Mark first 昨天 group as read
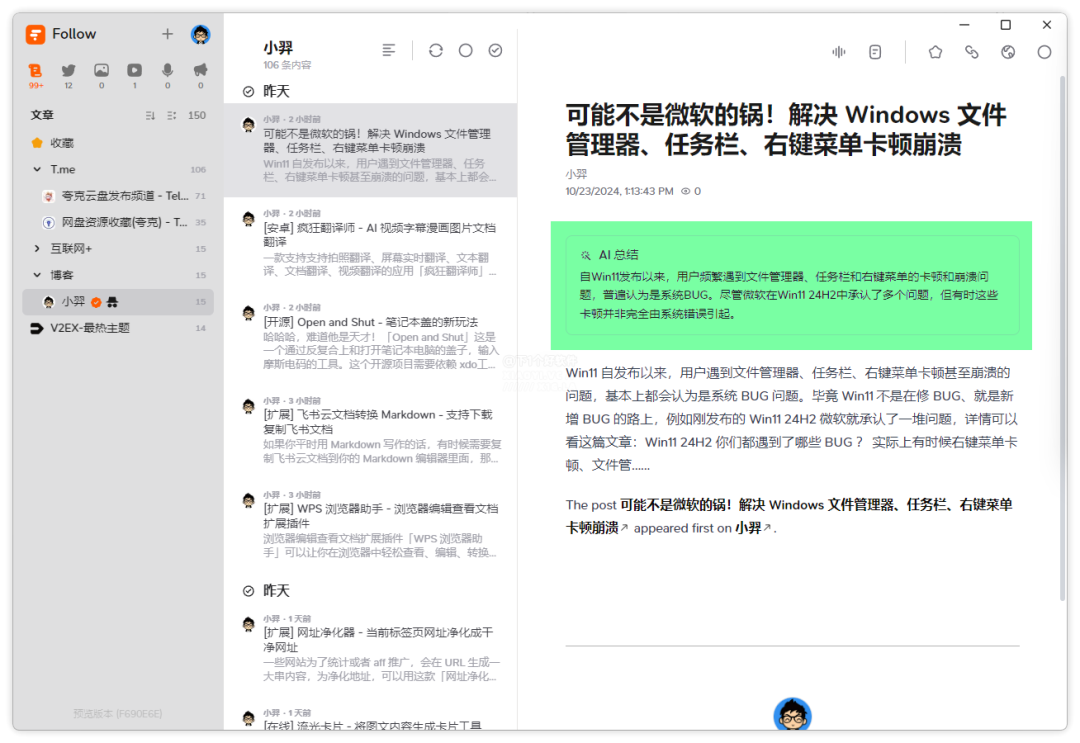The width and height of the screenshot is (1080, 743). coord(249,92)
